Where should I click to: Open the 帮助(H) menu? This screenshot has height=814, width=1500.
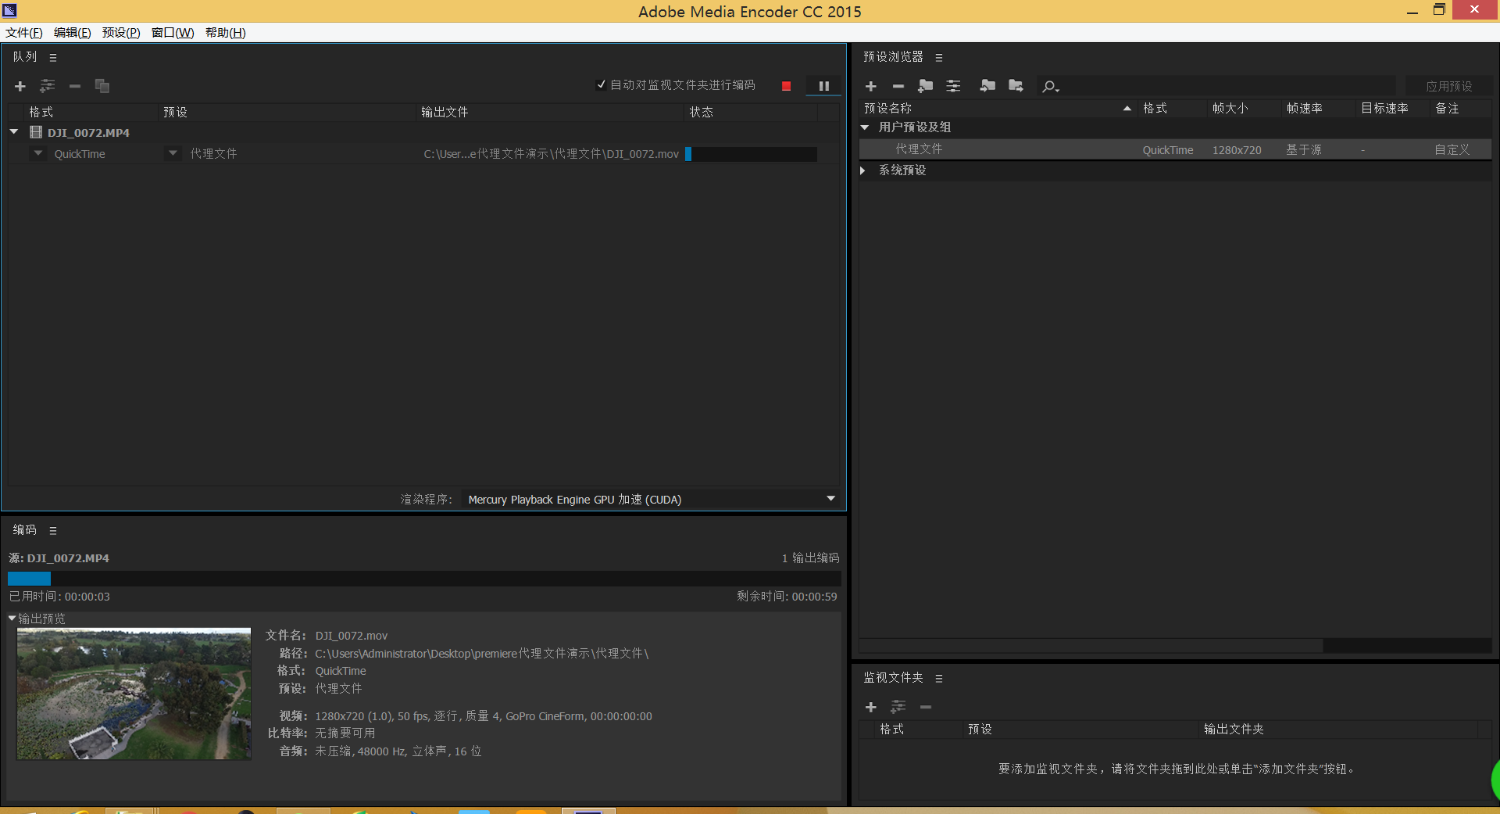[x=225, y=33]
